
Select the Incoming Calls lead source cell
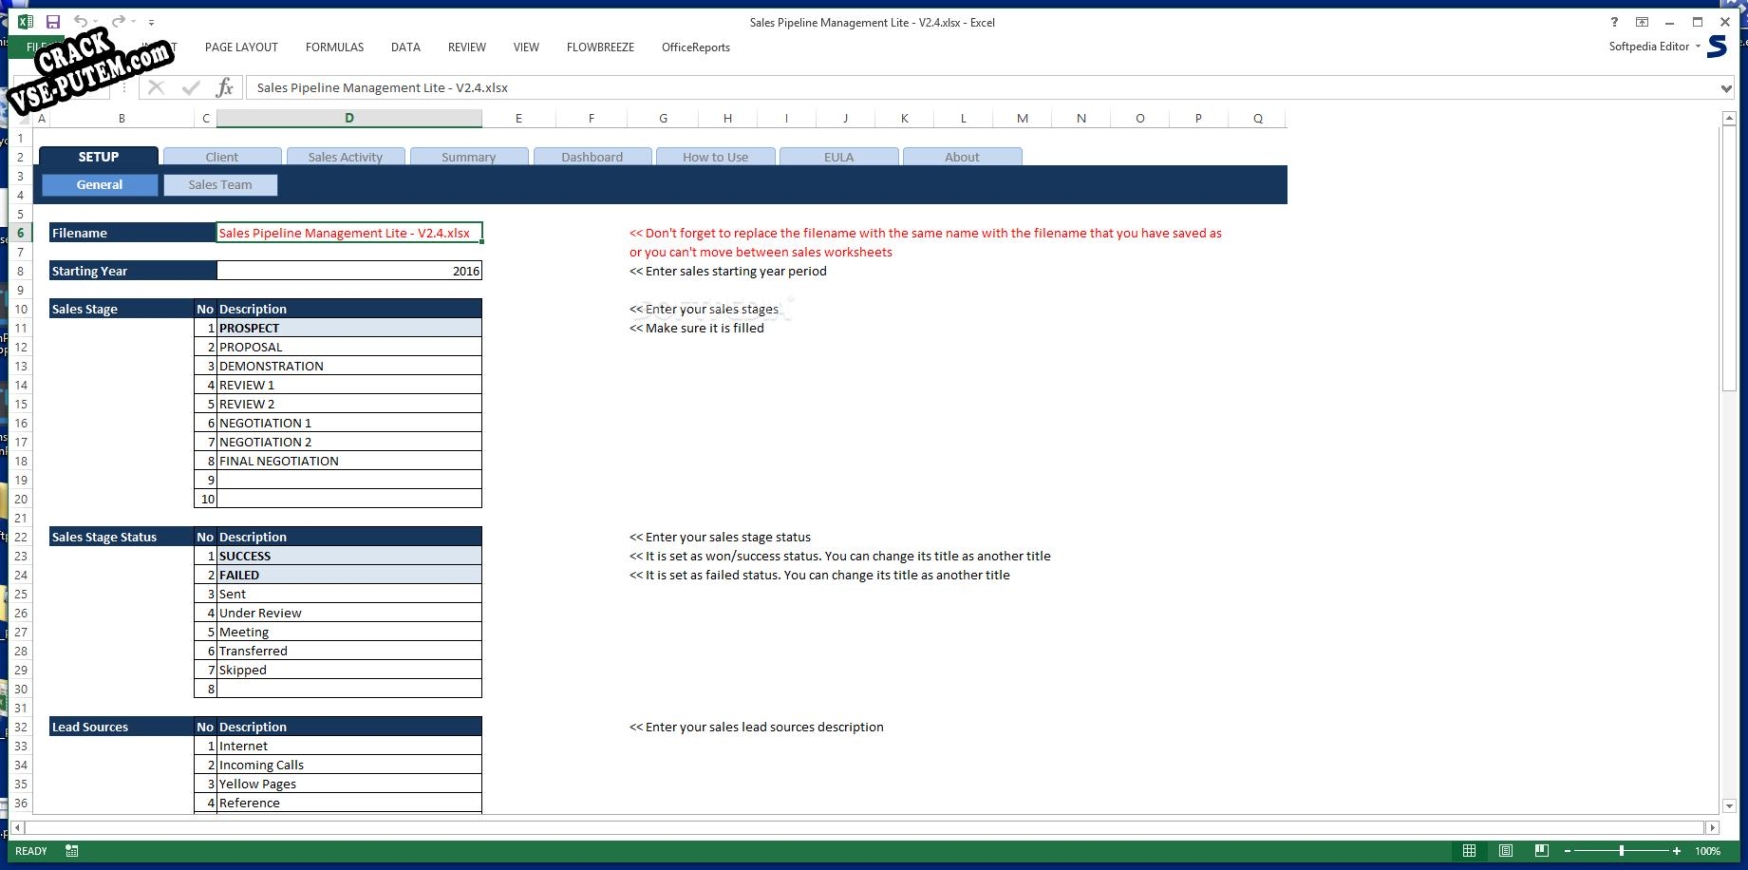tap(349, 765)
